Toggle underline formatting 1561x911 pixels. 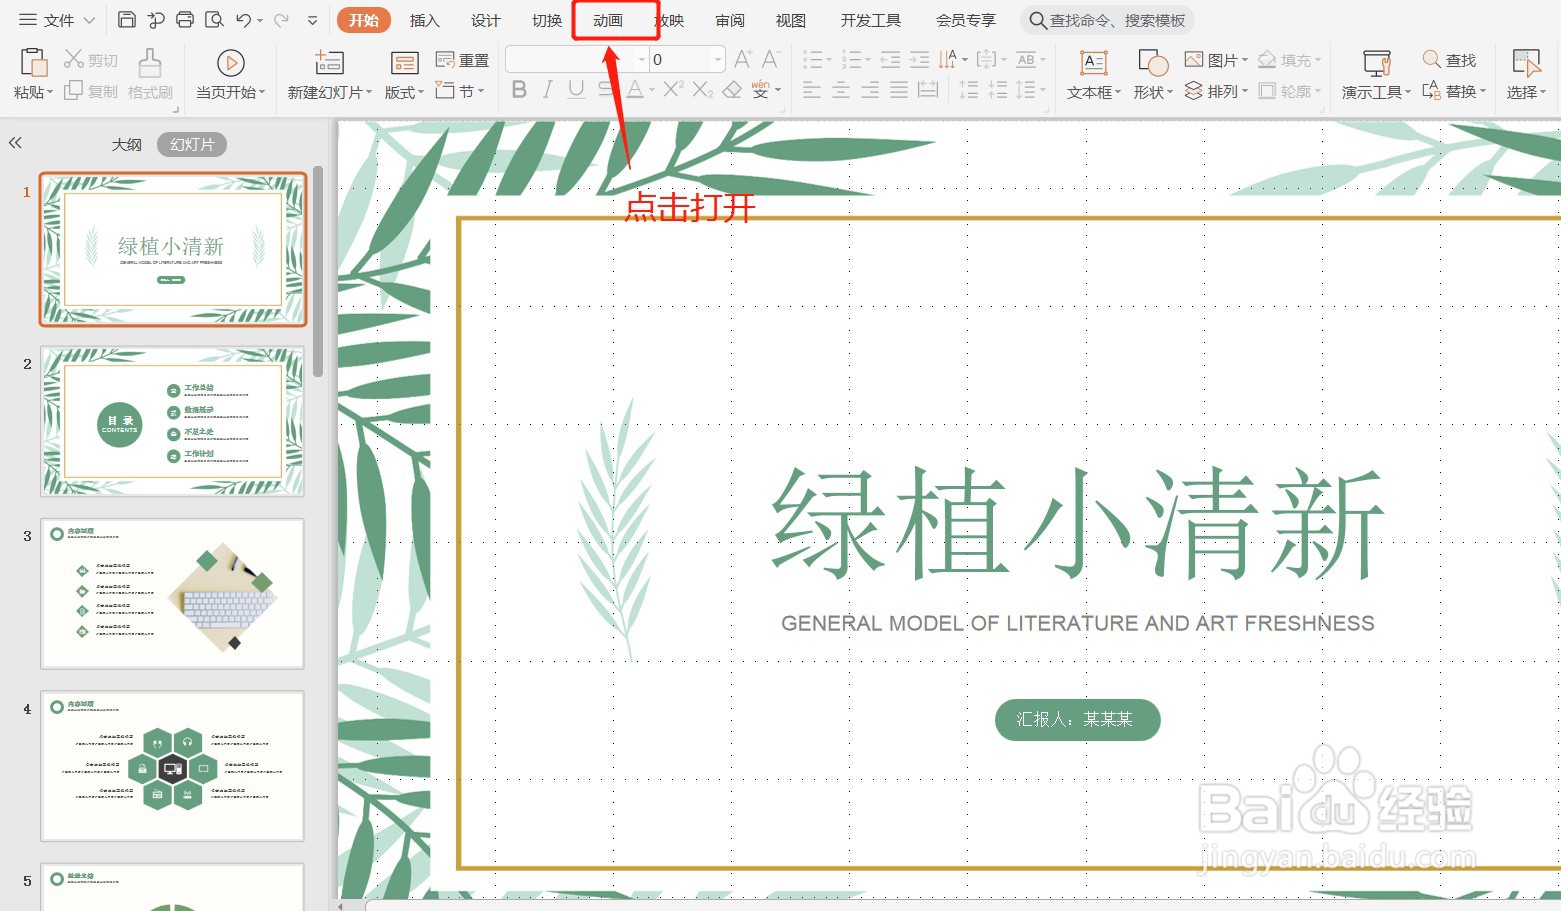click(x=575, y=90)
